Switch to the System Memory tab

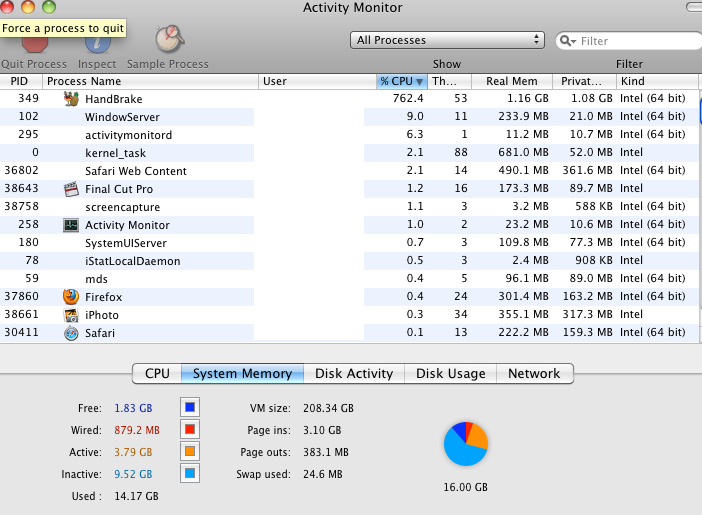tap(242, 373)
